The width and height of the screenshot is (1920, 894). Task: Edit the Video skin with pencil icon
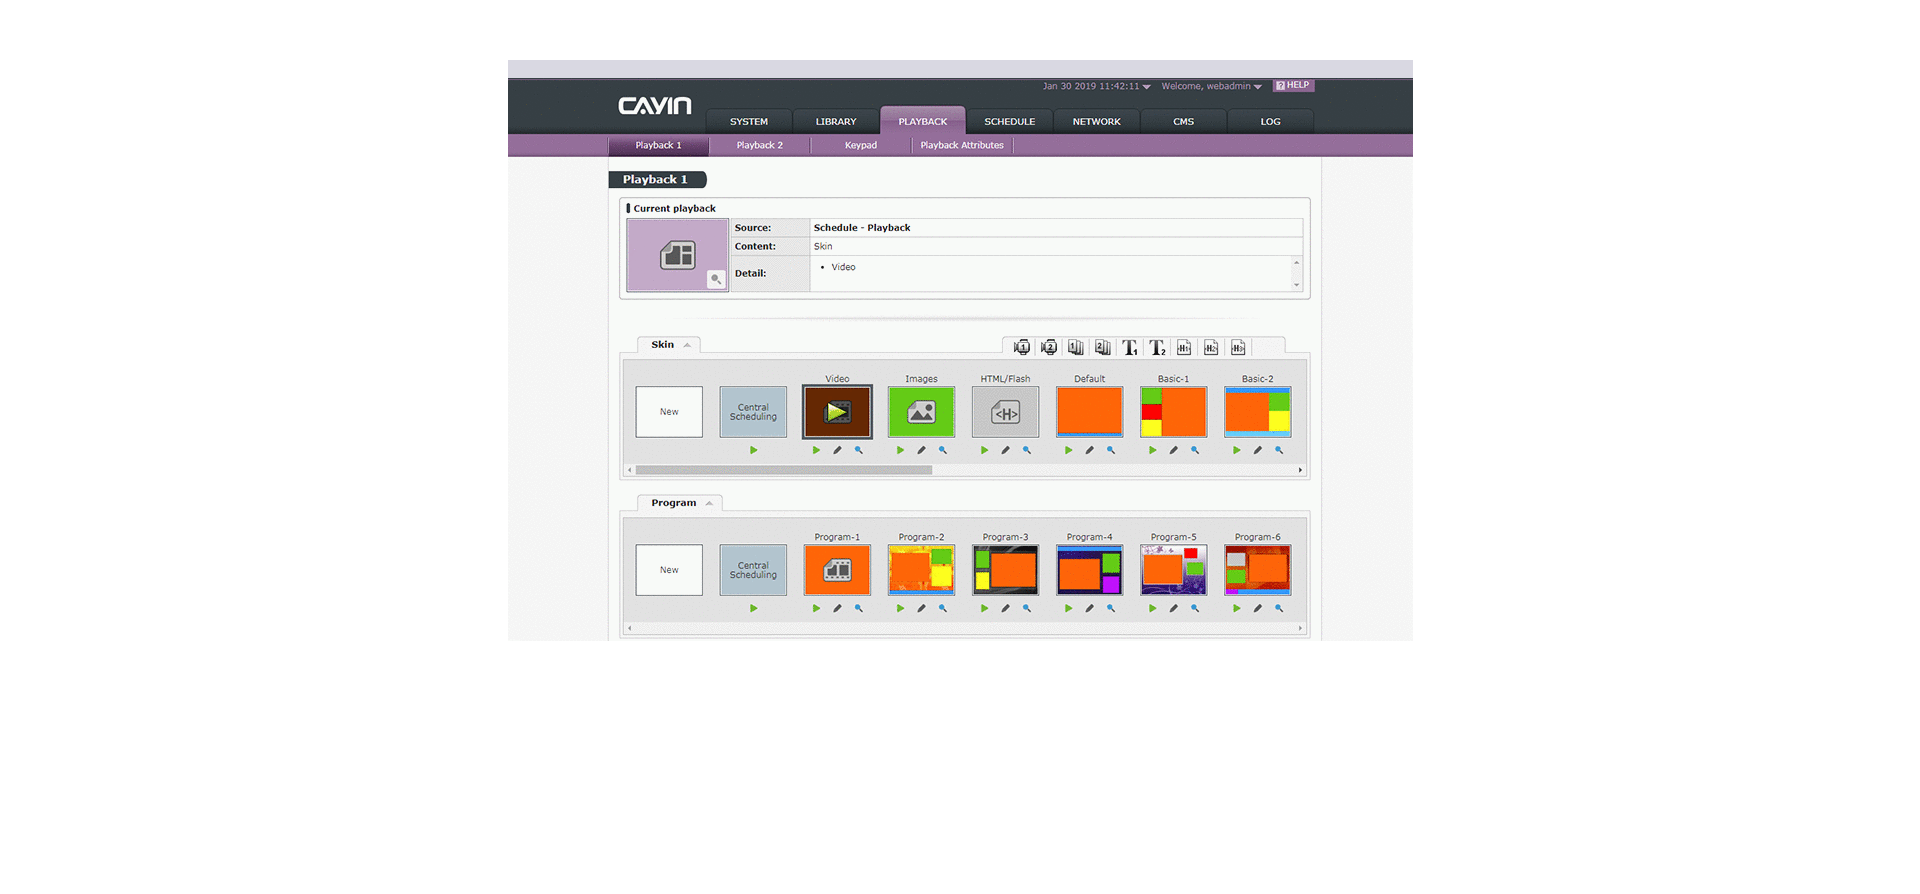pos(837,450)
